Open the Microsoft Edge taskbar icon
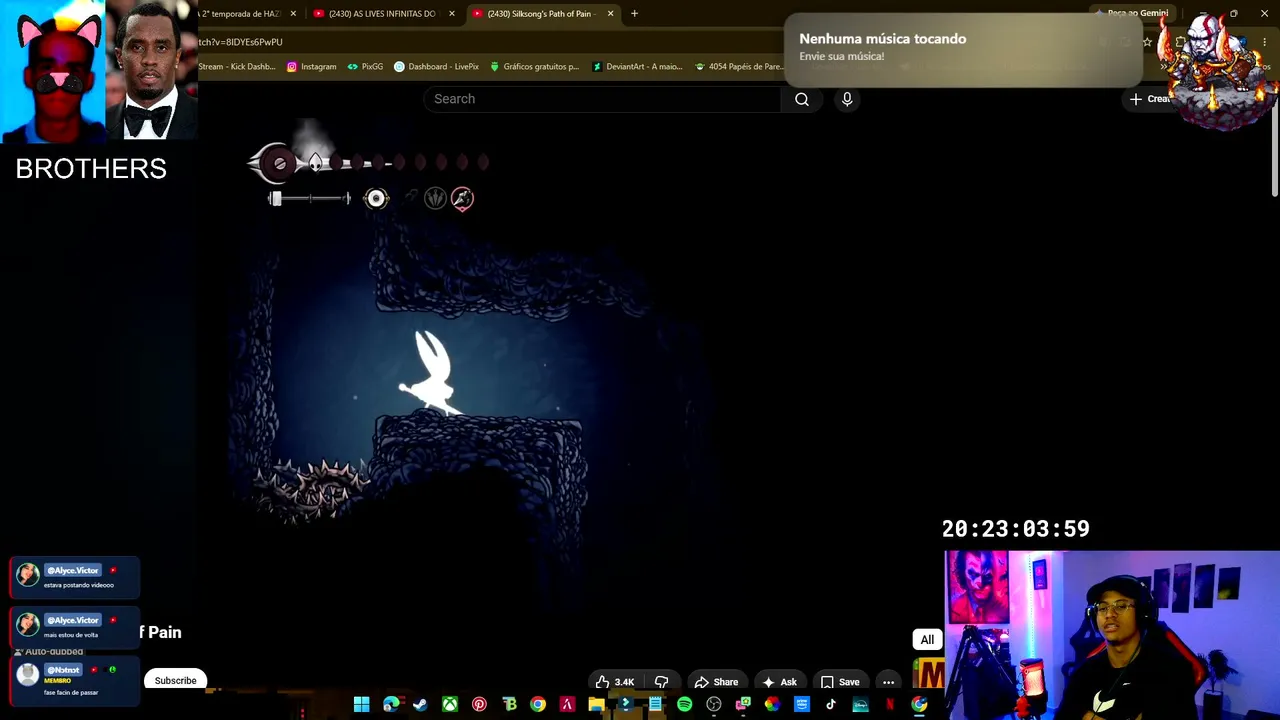 [x=391, y=705]
